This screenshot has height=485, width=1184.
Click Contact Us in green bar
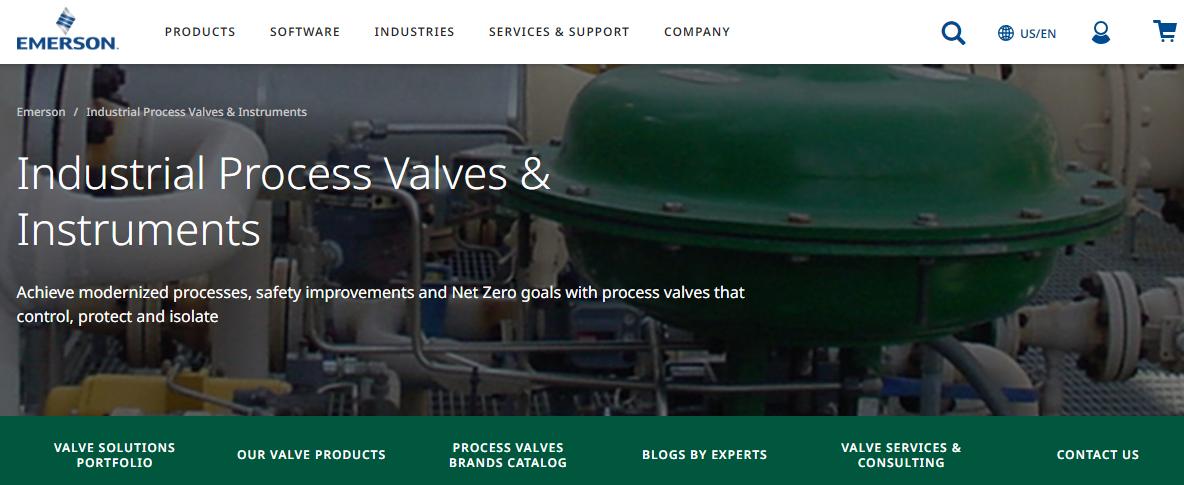point(1098,455)
